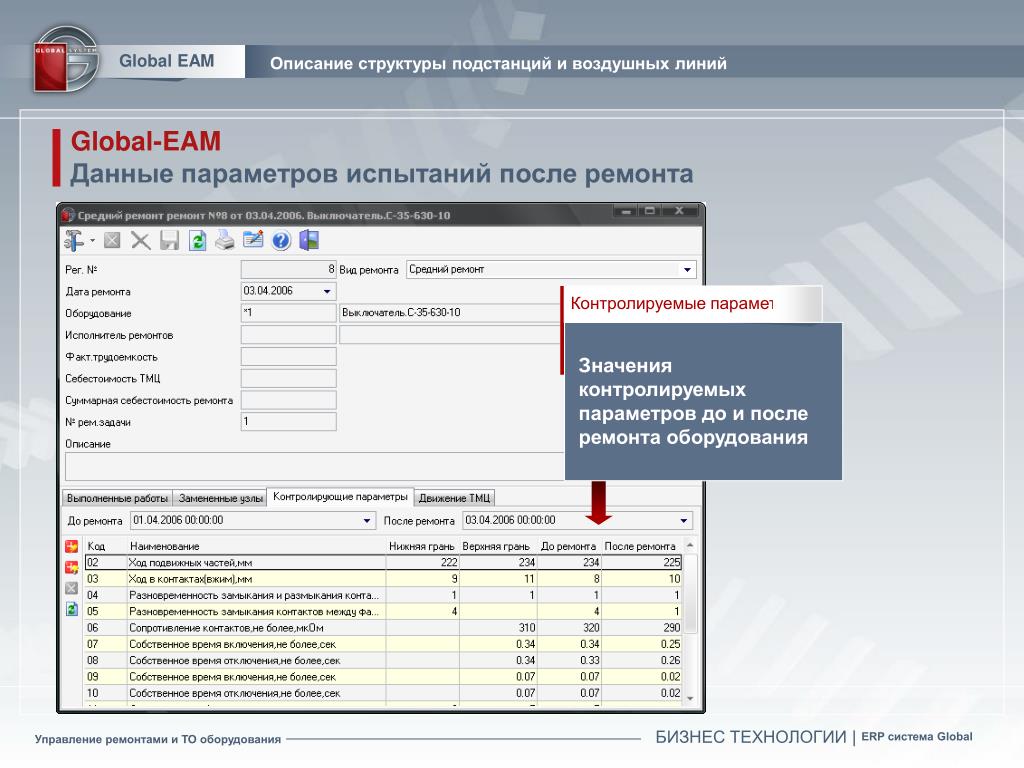This screenshot has height=768, width=1024.
Task: Click code cell 04 in table
Action: click(105, 595)
